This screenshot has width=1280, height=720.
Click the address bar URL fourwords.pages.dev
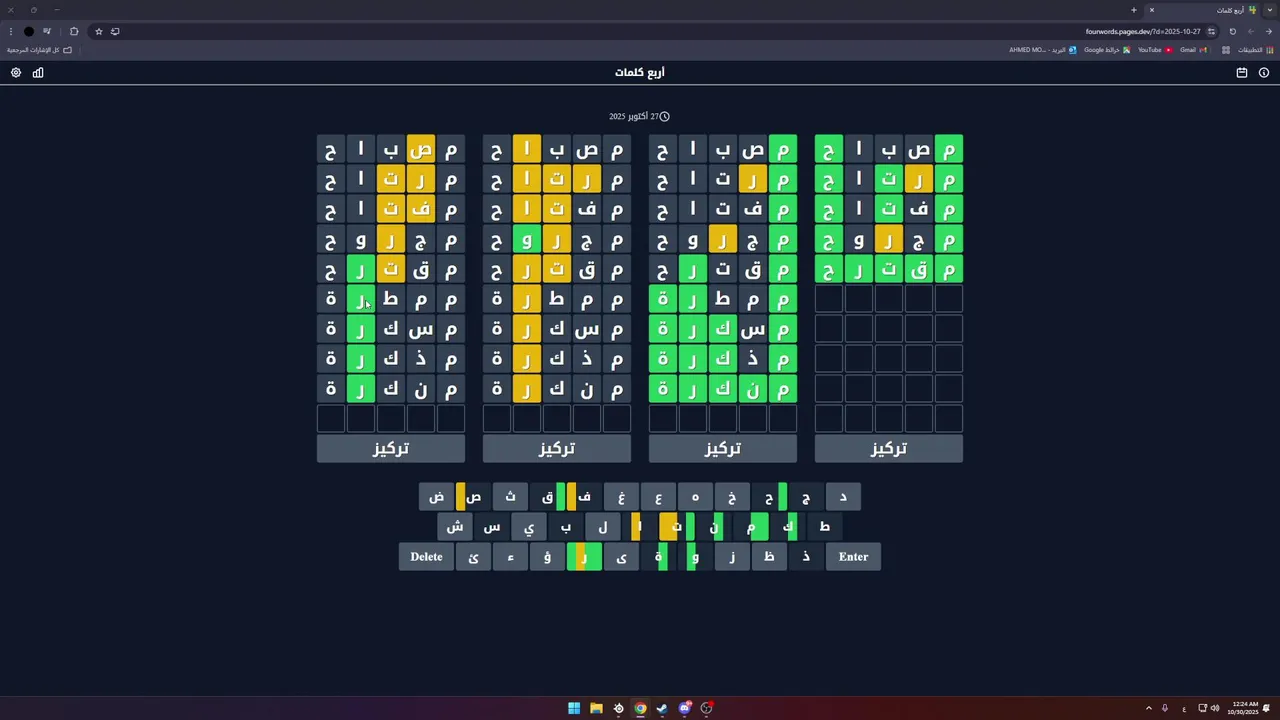[x=1143, y=31]
